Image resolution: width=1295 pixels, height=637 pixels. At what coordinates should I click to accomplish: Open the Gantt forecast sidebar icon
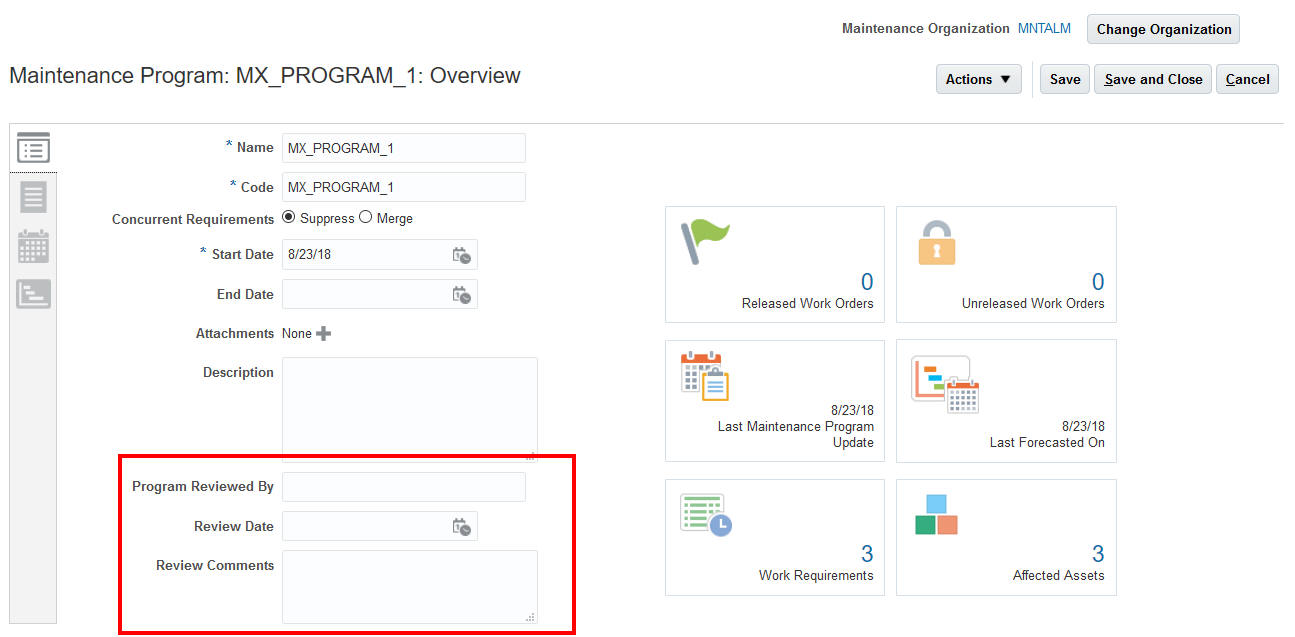(x=33, y=294)
